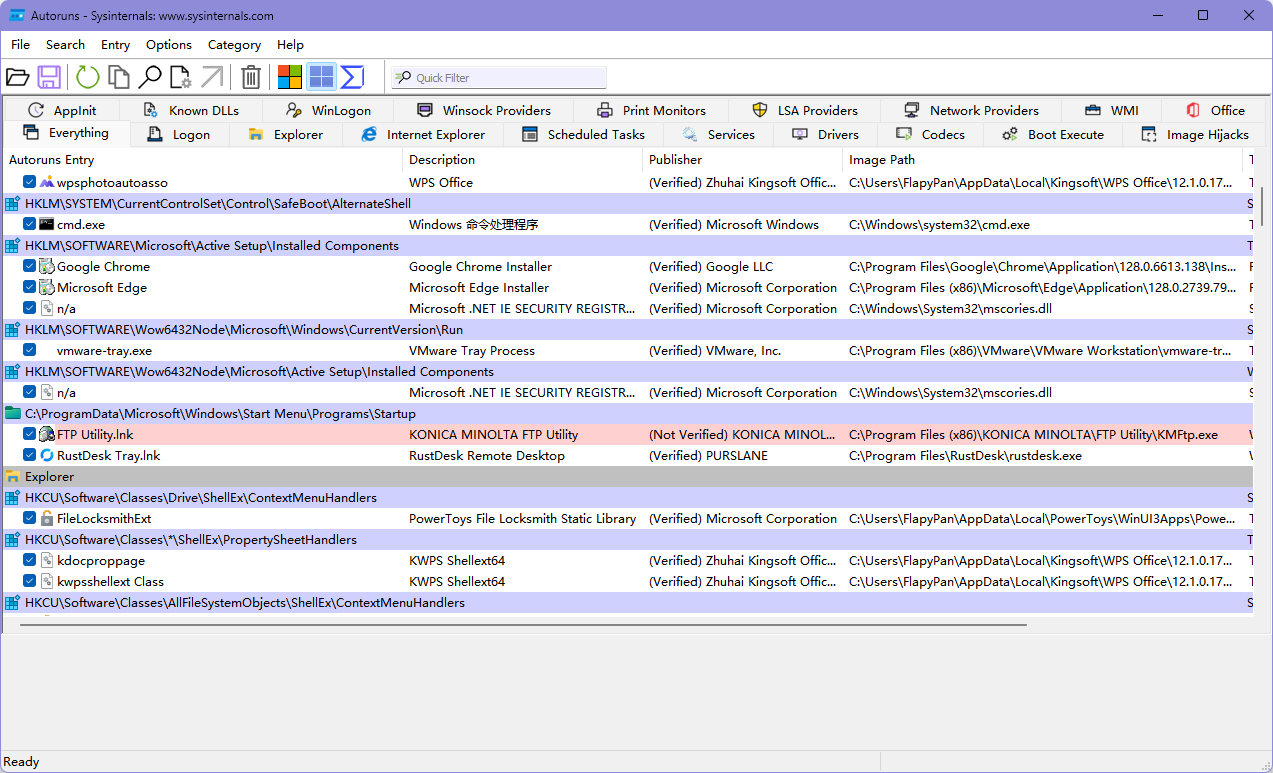The image size is (1273, 773).
Task: Open the Category menu
Action: [234, 45]
